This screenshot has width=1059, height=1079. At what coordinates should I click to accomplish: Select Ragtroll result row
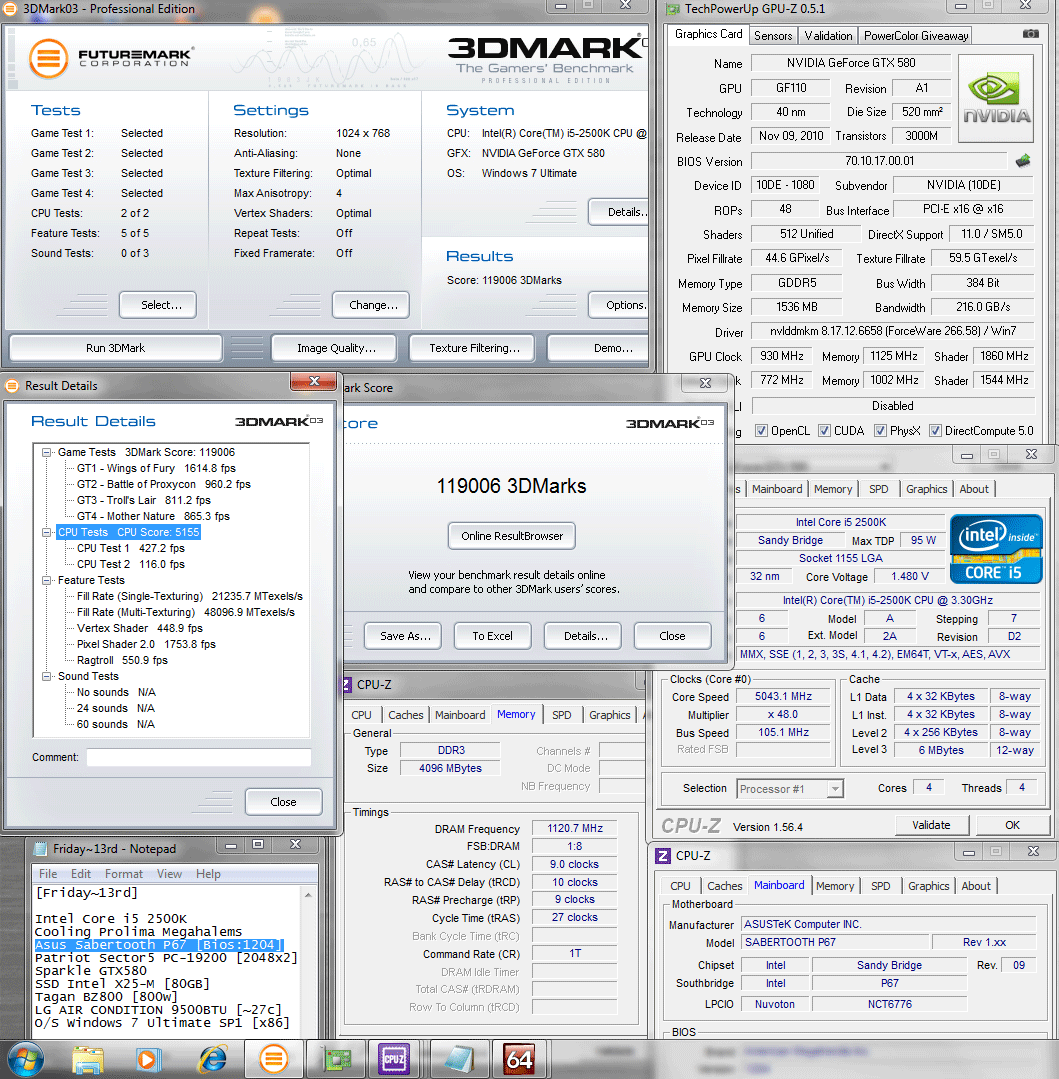[122, 660]
